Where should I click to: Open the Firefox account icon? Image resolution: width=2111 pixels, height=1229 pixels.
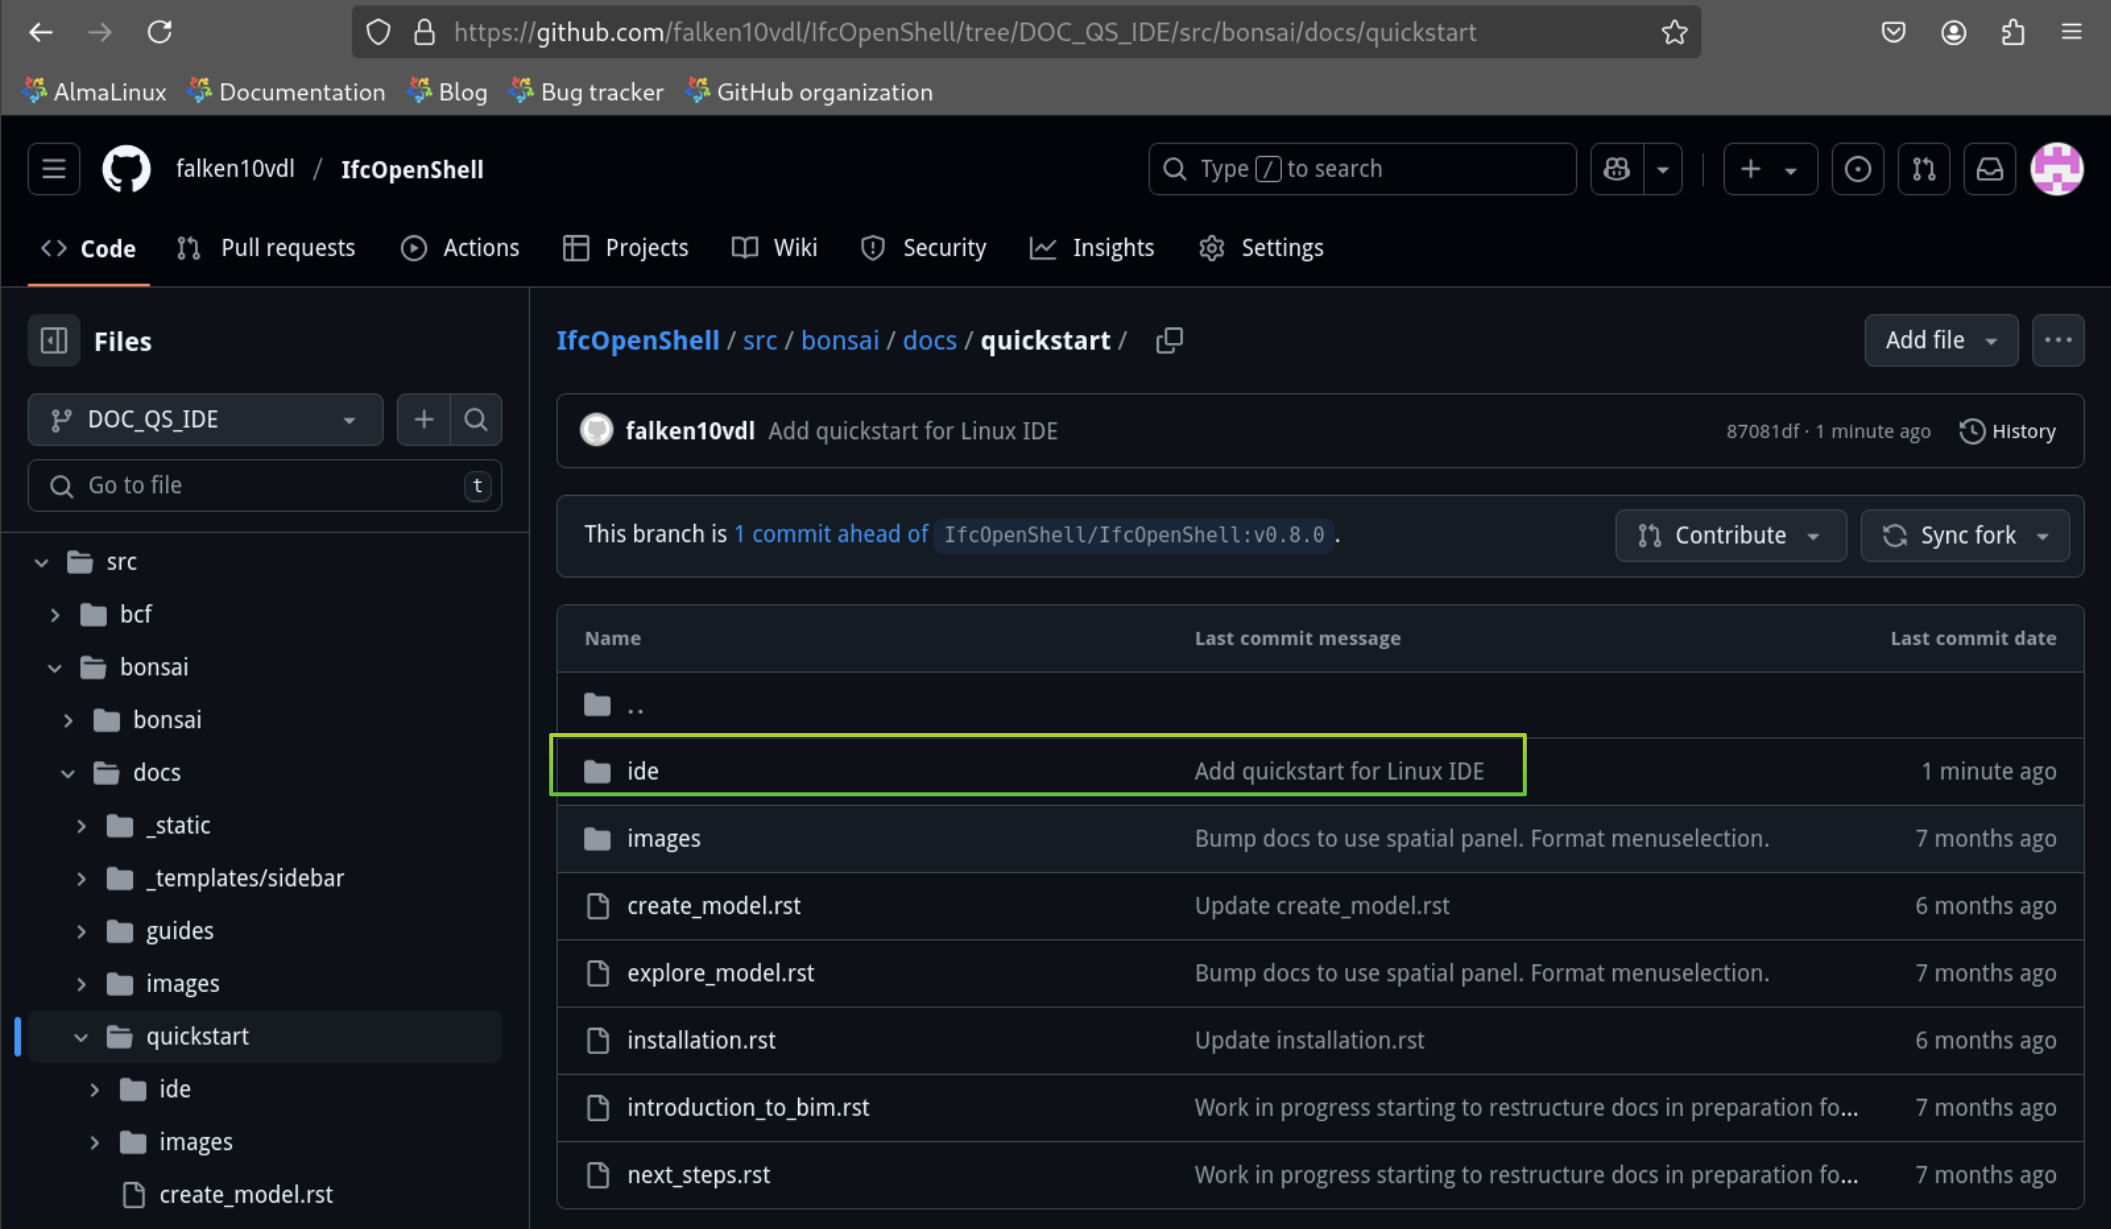[1953, 32]
